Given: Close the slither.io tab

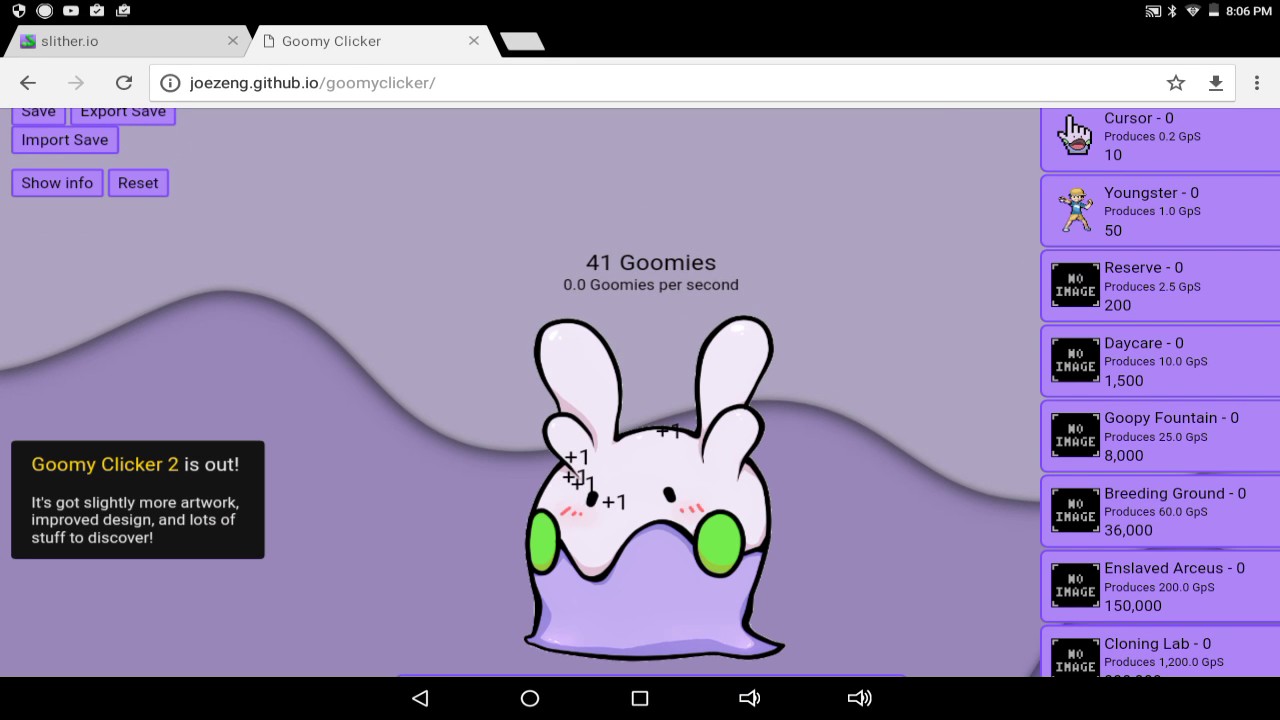Looking at the screenshot, I should pos(233,41).
